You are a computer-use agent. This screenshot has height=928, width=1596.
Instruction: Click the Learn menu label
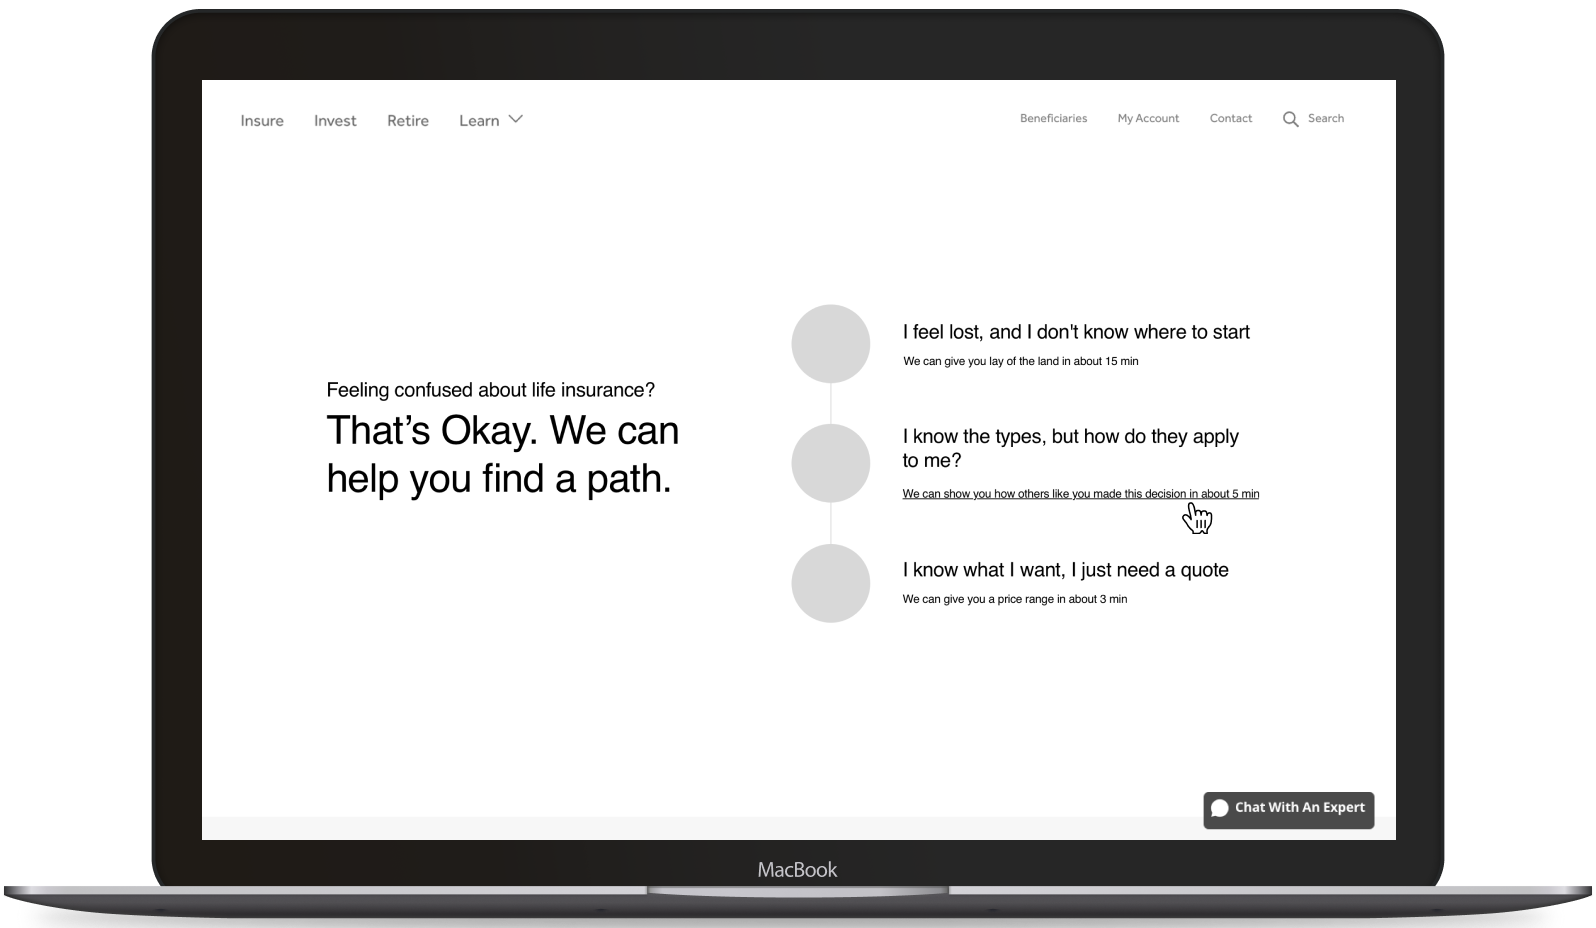coord(479,121)
